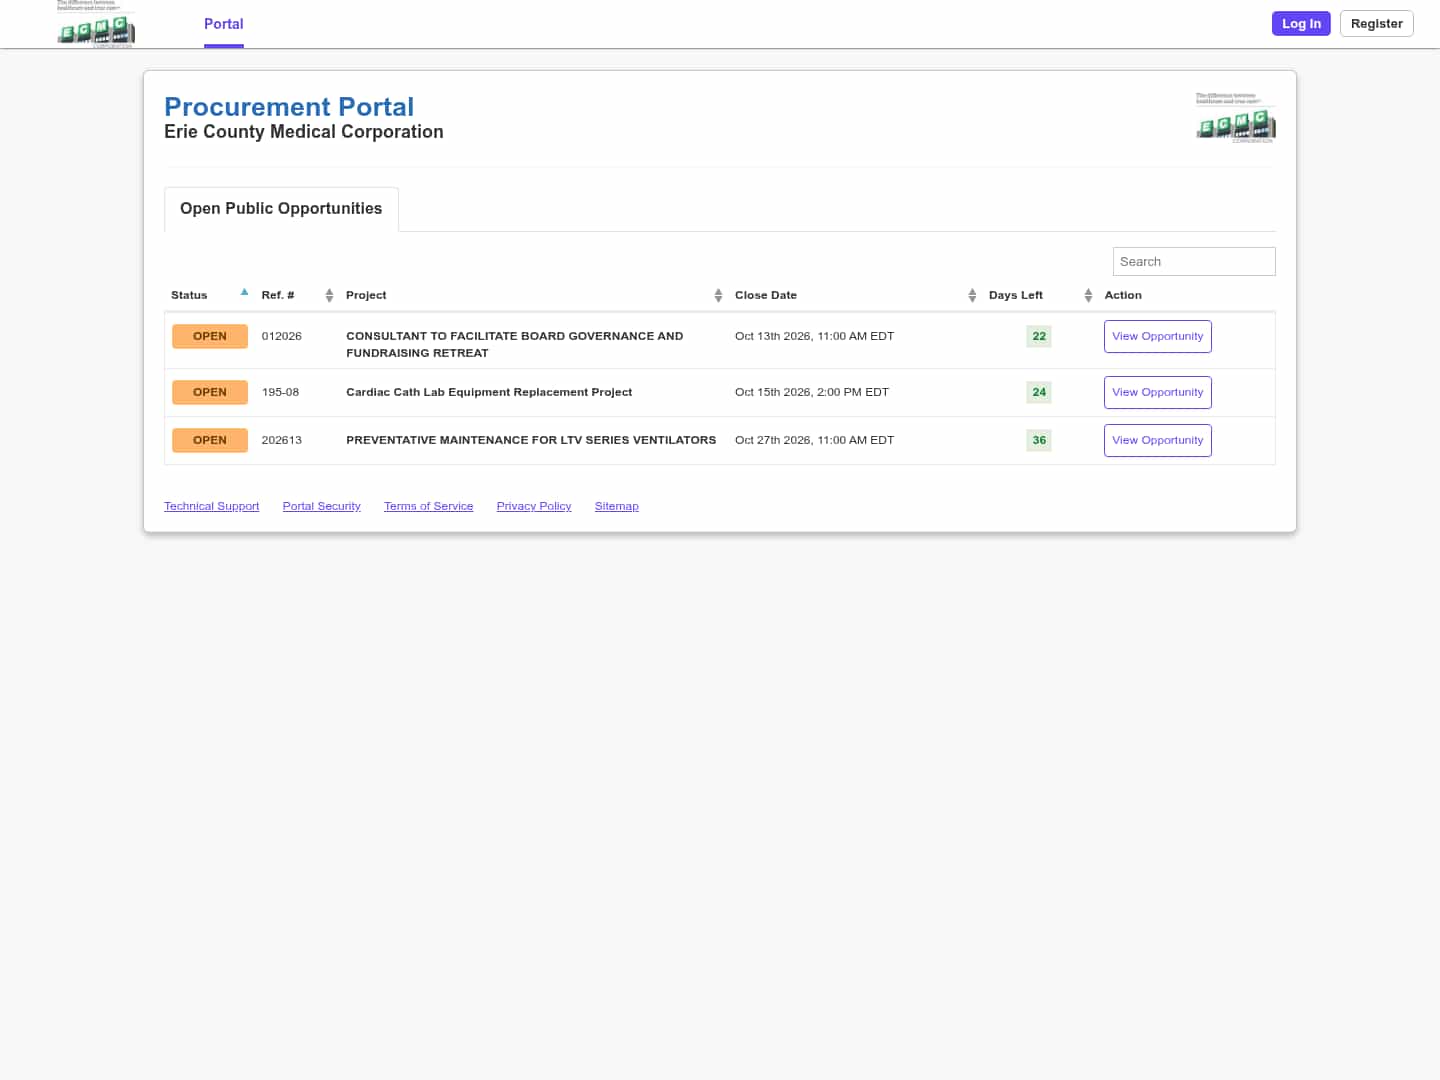Click the reference number 195-08
1440x1080 pixels.
click(x=280, y=392)
